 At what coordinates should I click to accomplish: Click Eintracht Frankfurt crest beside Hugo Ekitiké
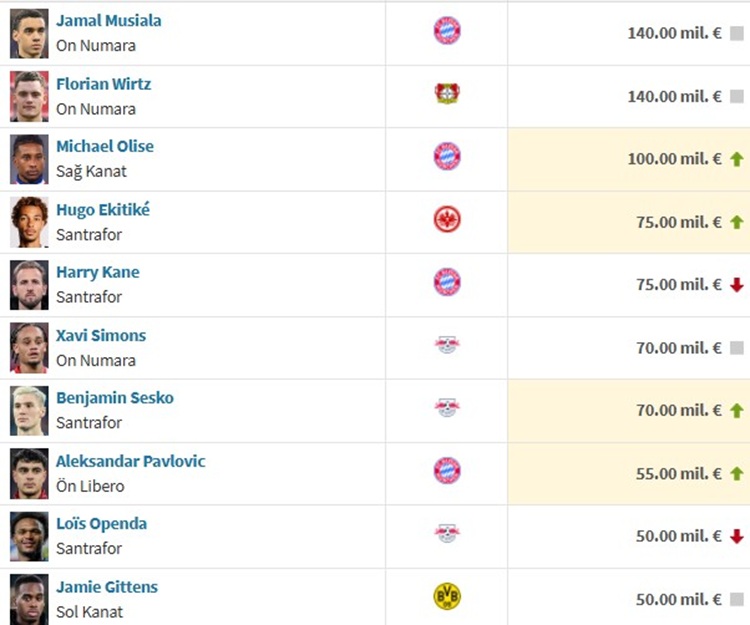(447, 220)
